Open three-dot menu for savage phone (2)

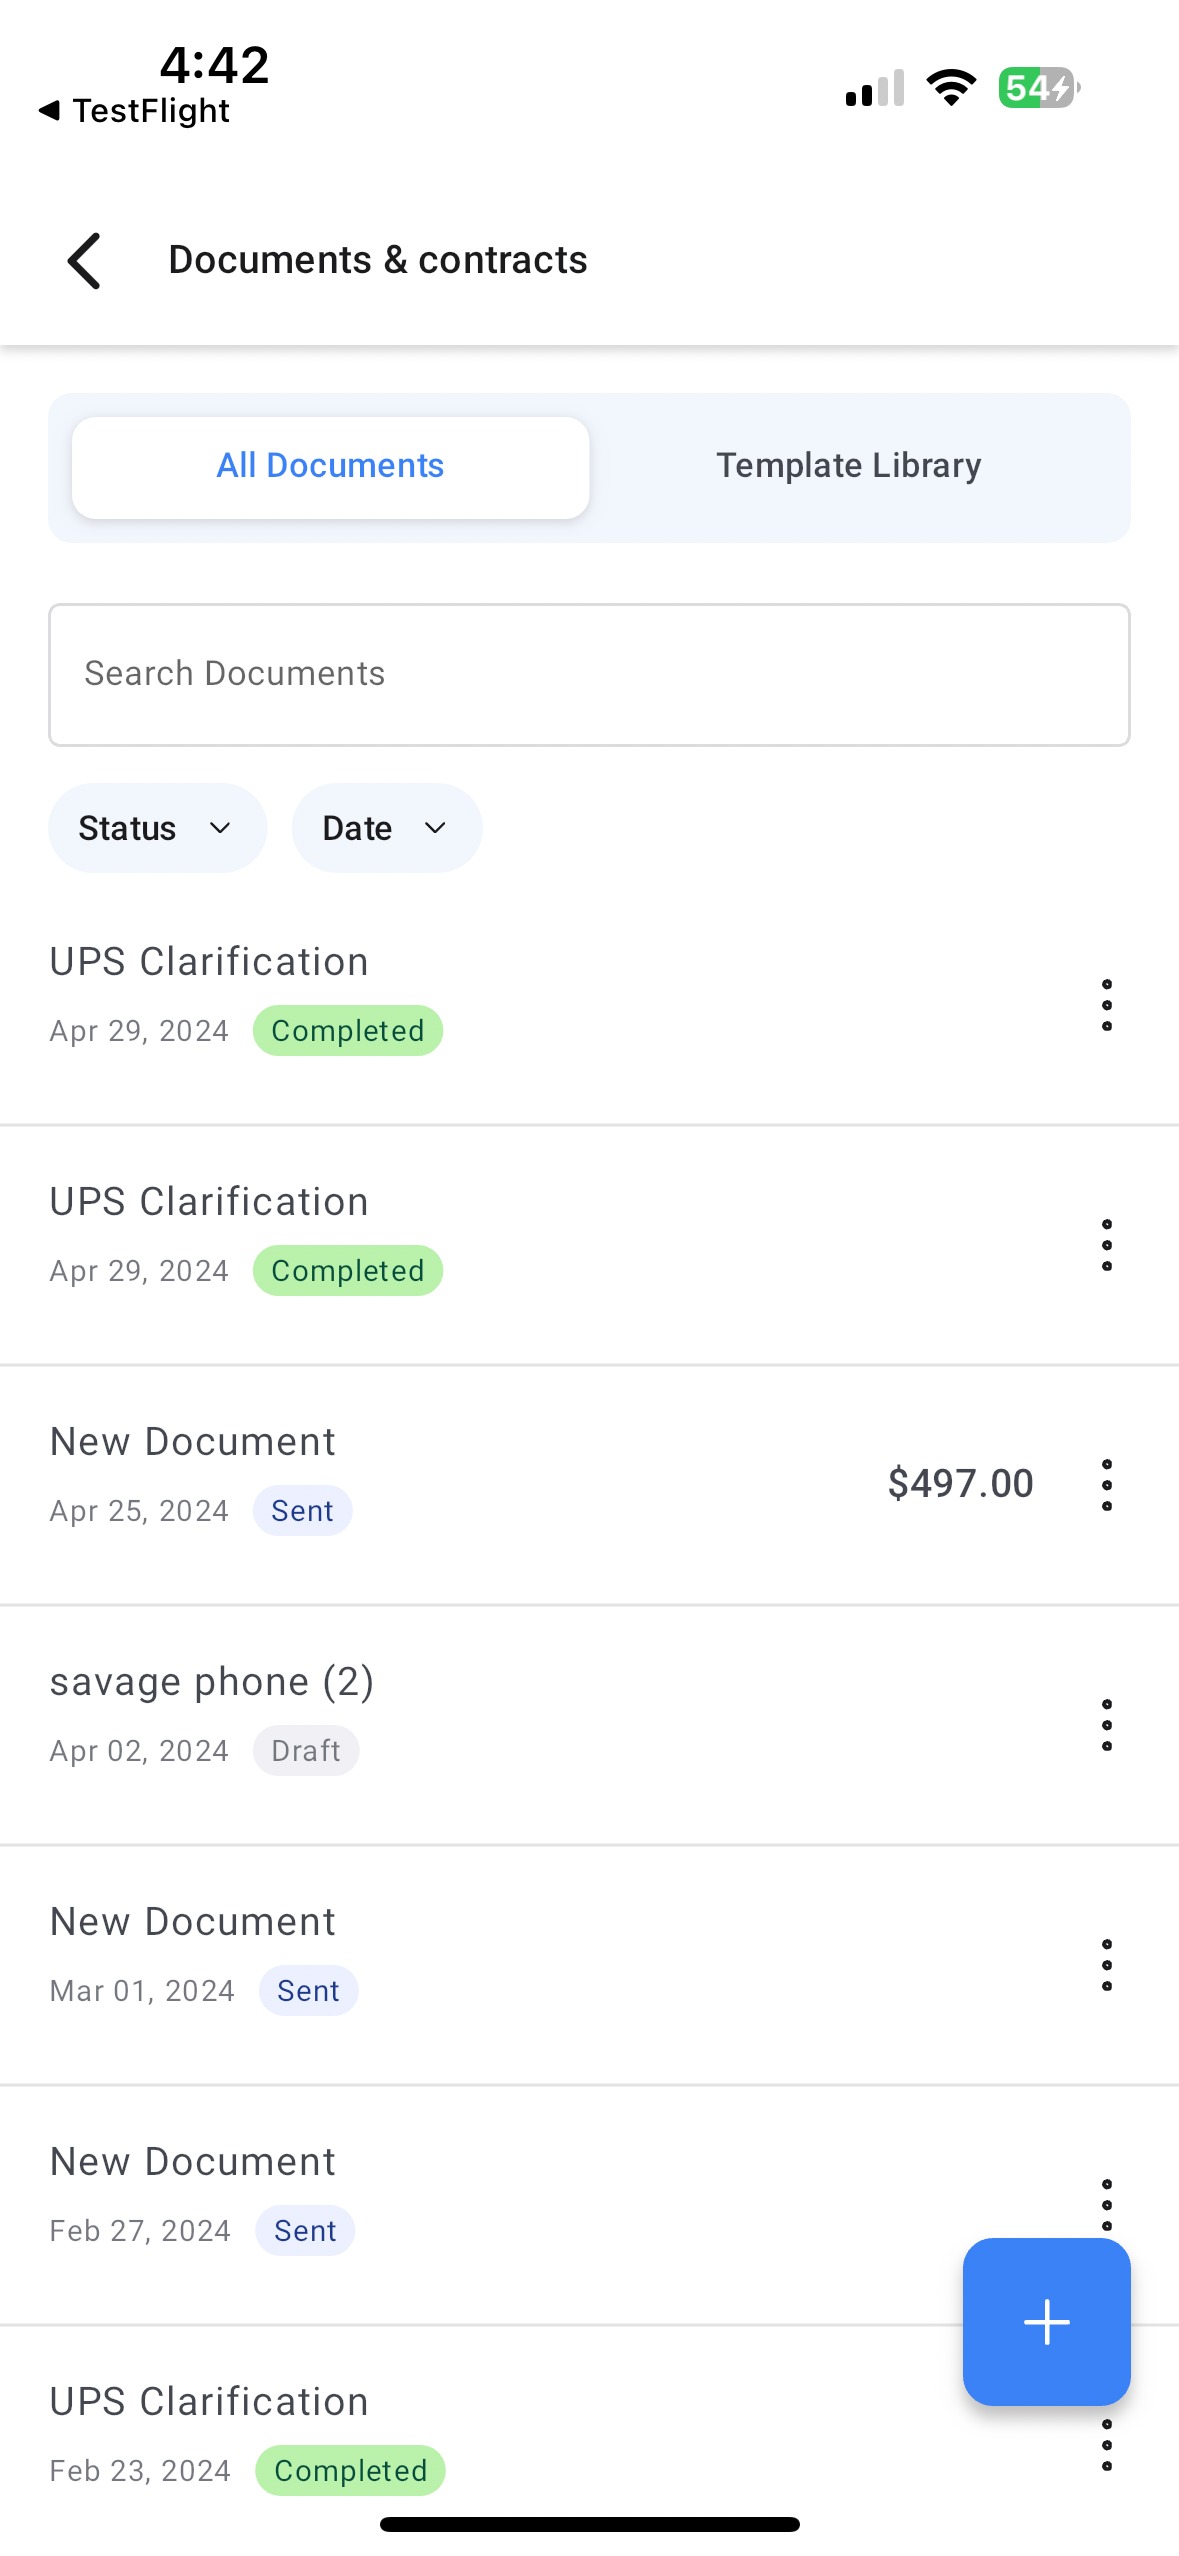[1106, 1725]
